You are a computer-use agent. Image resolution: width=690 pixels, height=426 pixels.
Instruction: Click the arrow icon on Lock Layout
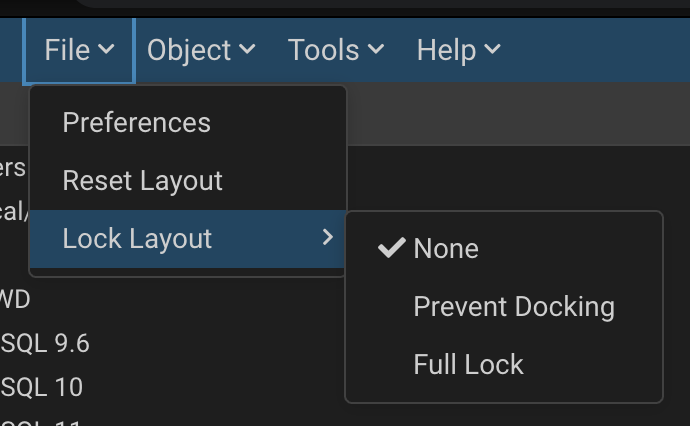[327, 238]
